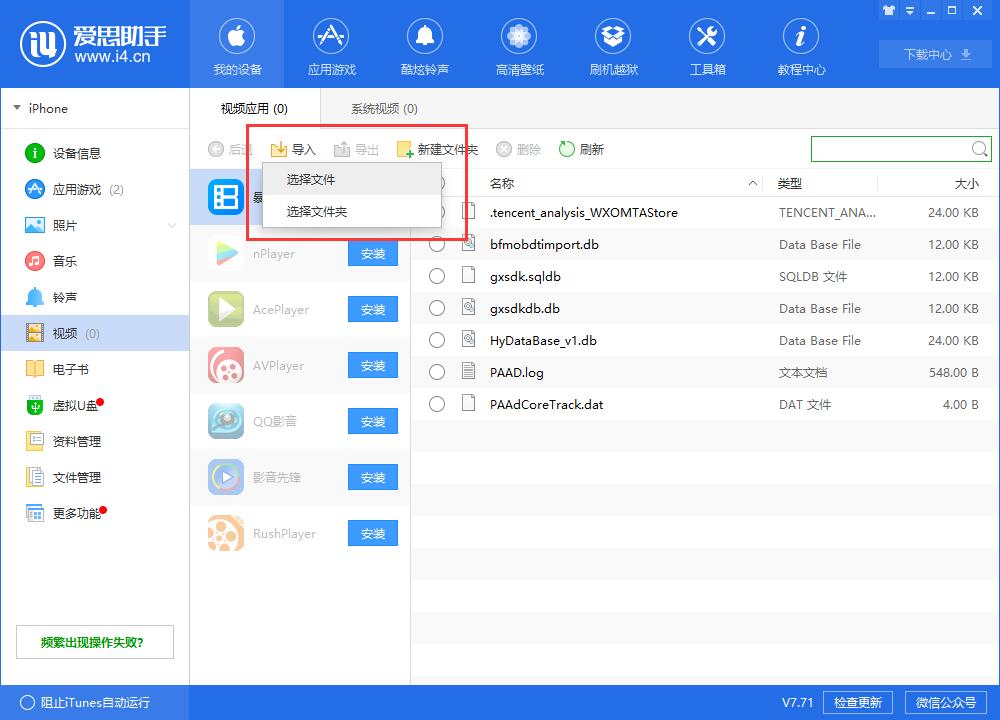Click inside the search field
1000x720 pixels.
(x=890, y=148)
